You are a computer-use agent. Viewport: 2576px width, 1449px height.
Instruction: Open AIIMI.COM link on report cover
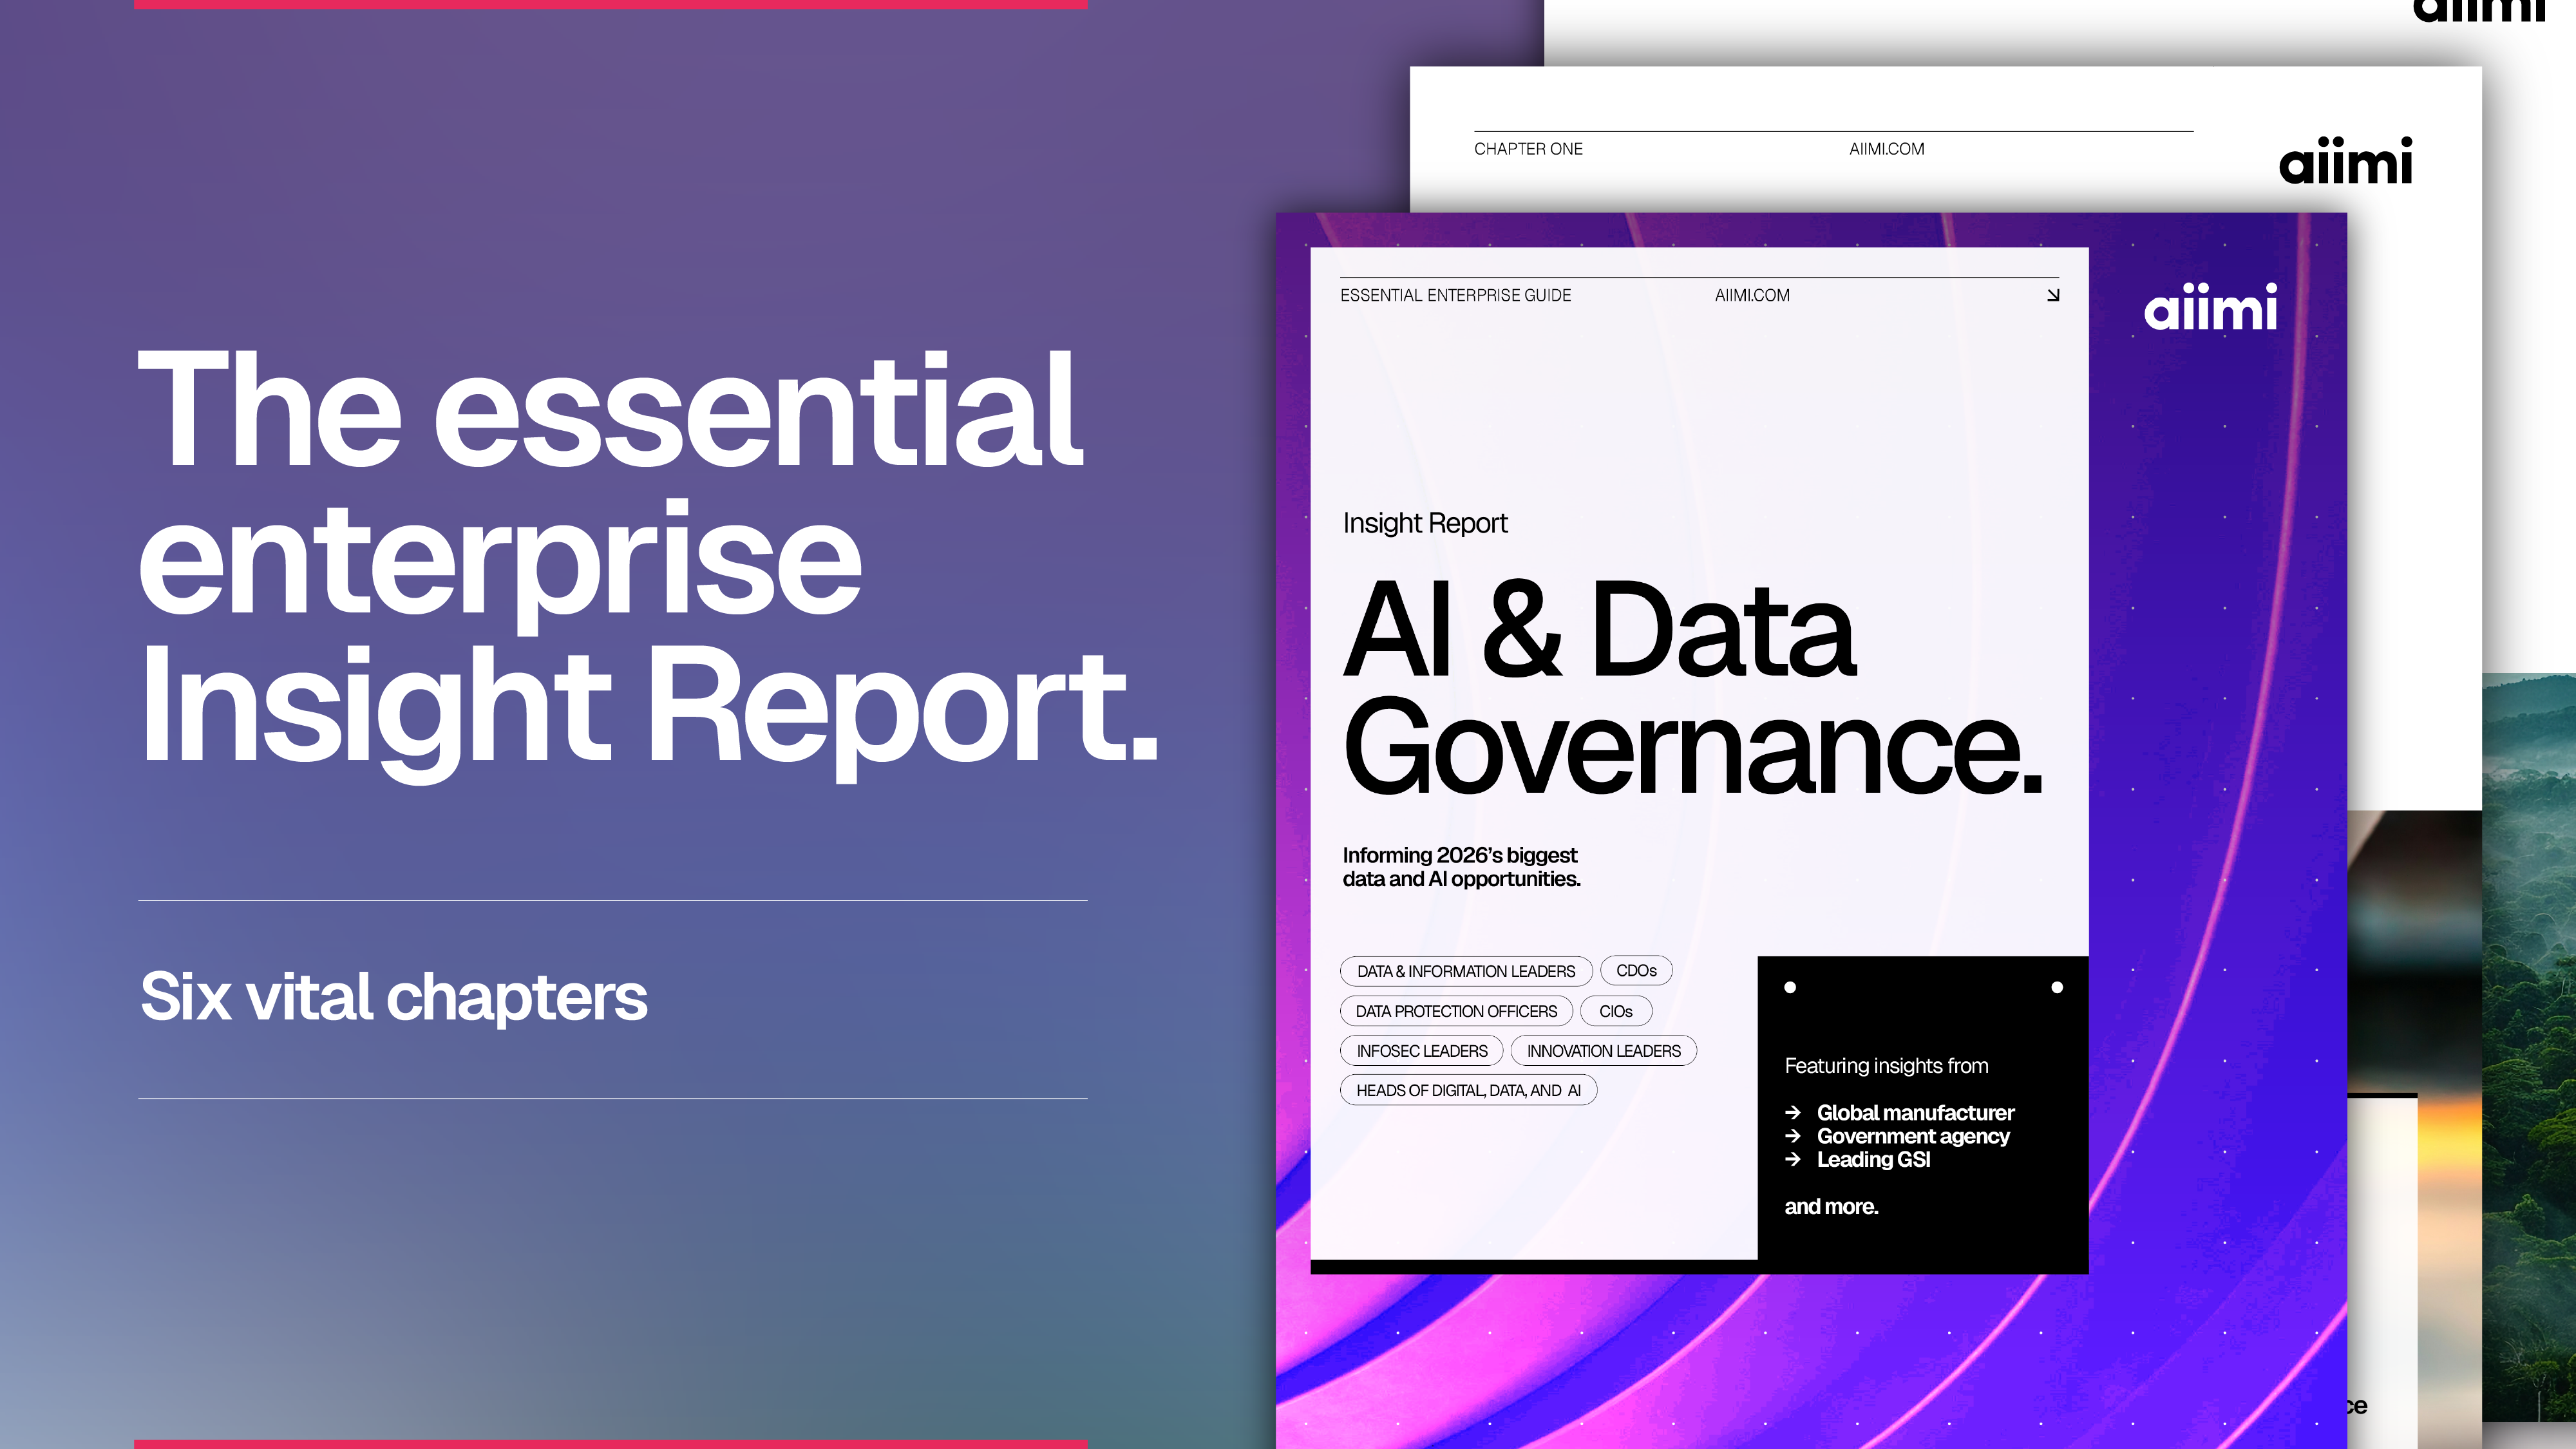pyautogui.click(x=1752, y=295)
